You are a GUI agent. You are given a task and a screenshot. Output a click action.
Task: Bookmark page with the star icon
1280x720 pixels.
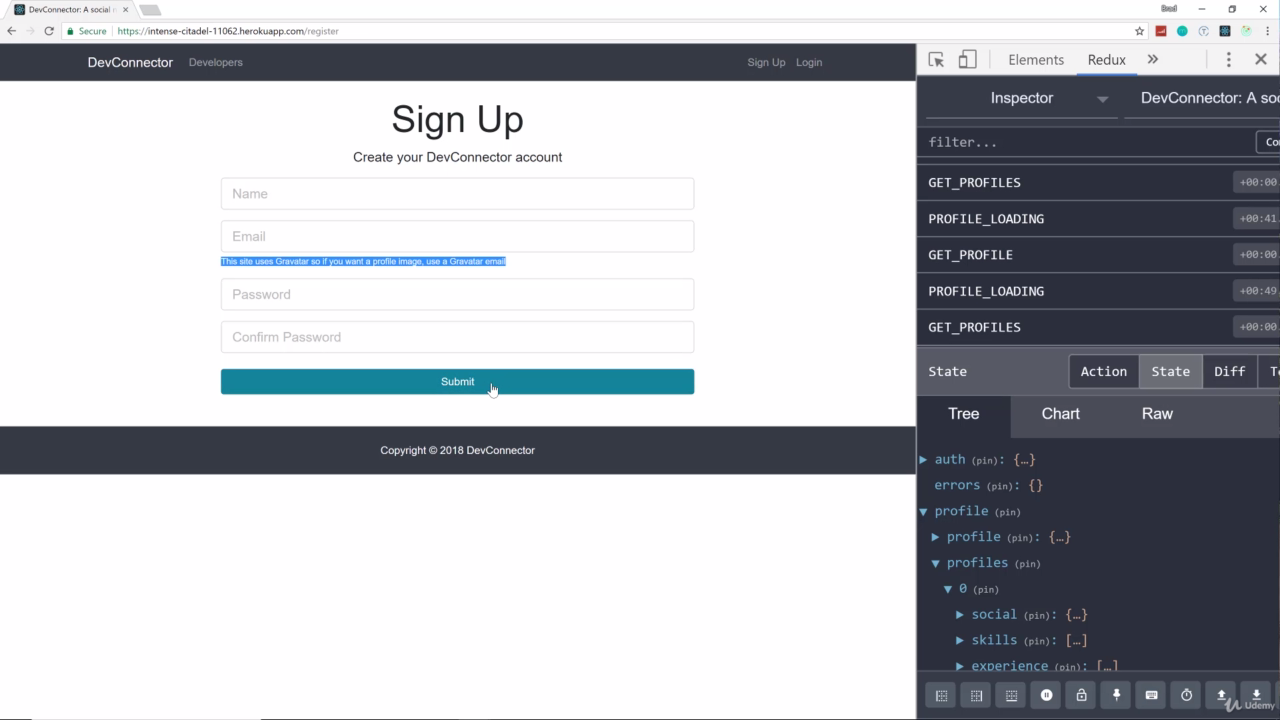(1139, 31)
